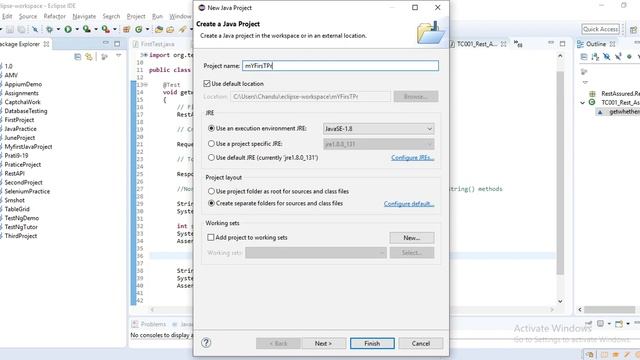Maximize the editor area
This screenshot has width=640, height=360.
[x=562, y=43]
